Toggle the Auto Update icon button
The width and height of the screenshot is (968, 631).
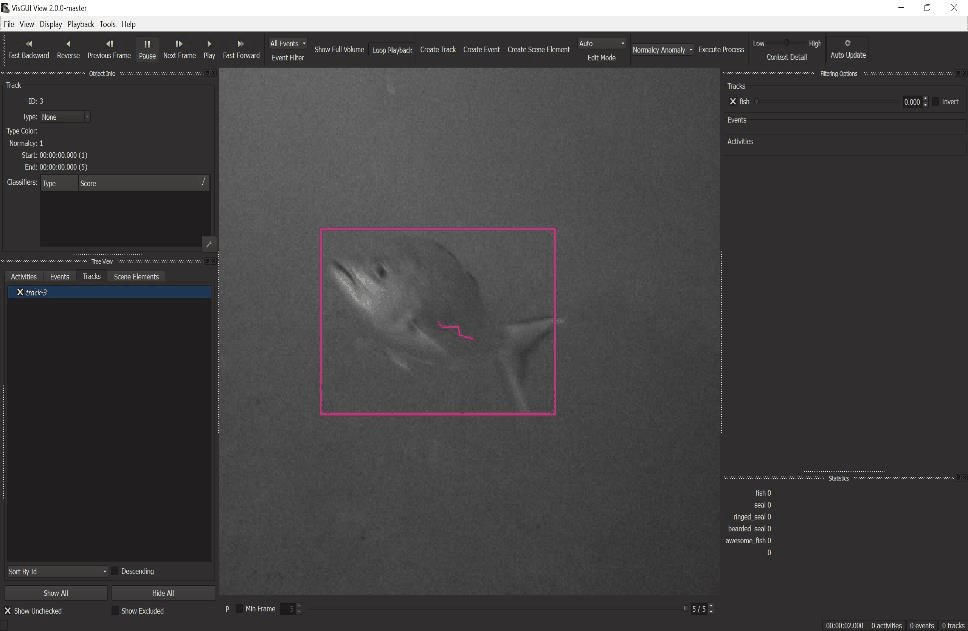848,49
